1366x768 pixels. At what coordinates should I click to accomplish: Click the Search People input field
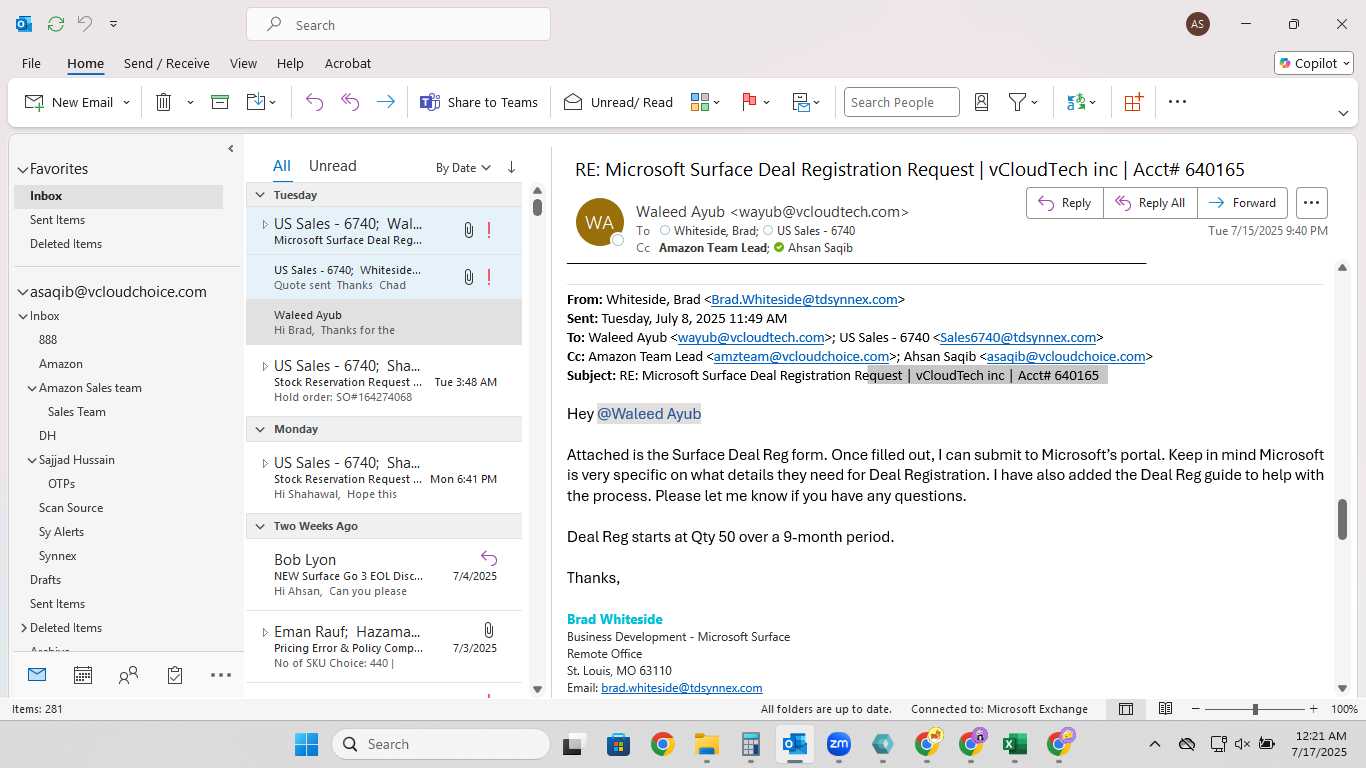click(901, 102)
